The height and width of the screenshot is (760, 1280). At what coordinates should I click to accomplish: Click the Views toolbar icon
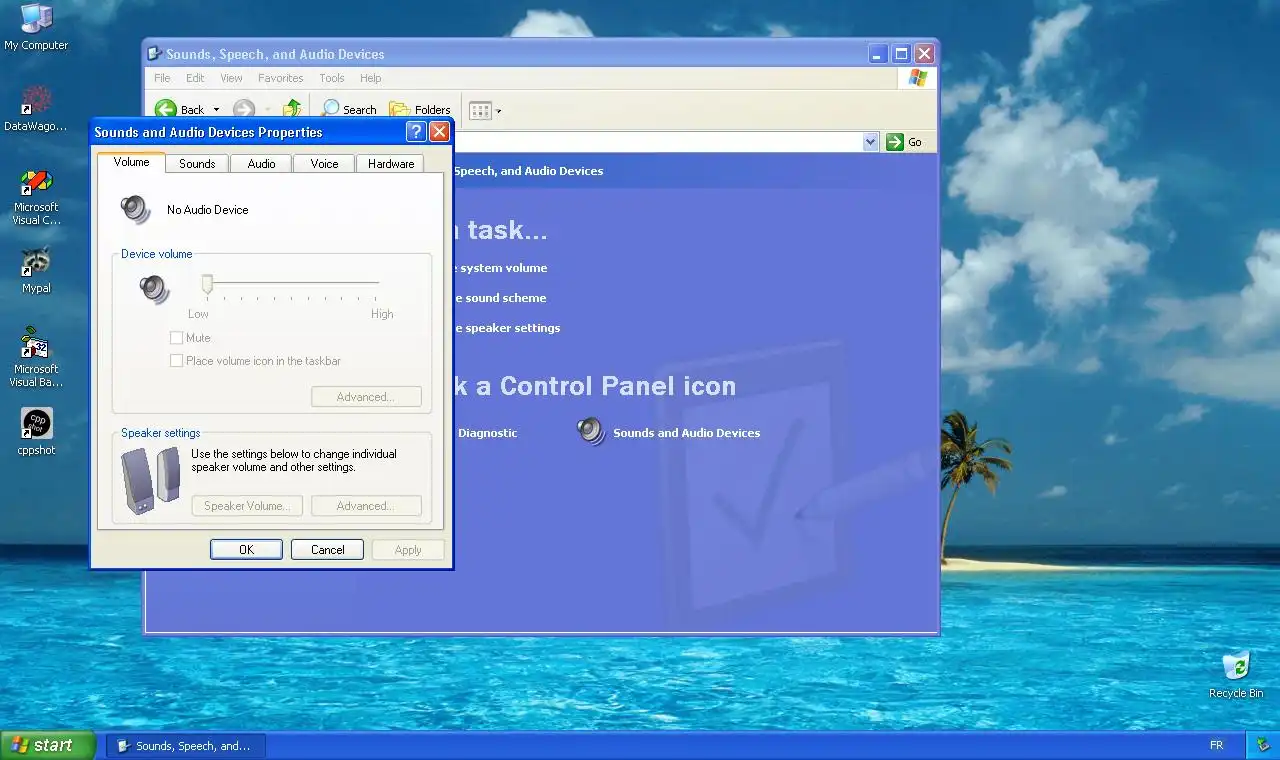pyautogui.click(x=480, y=110)
